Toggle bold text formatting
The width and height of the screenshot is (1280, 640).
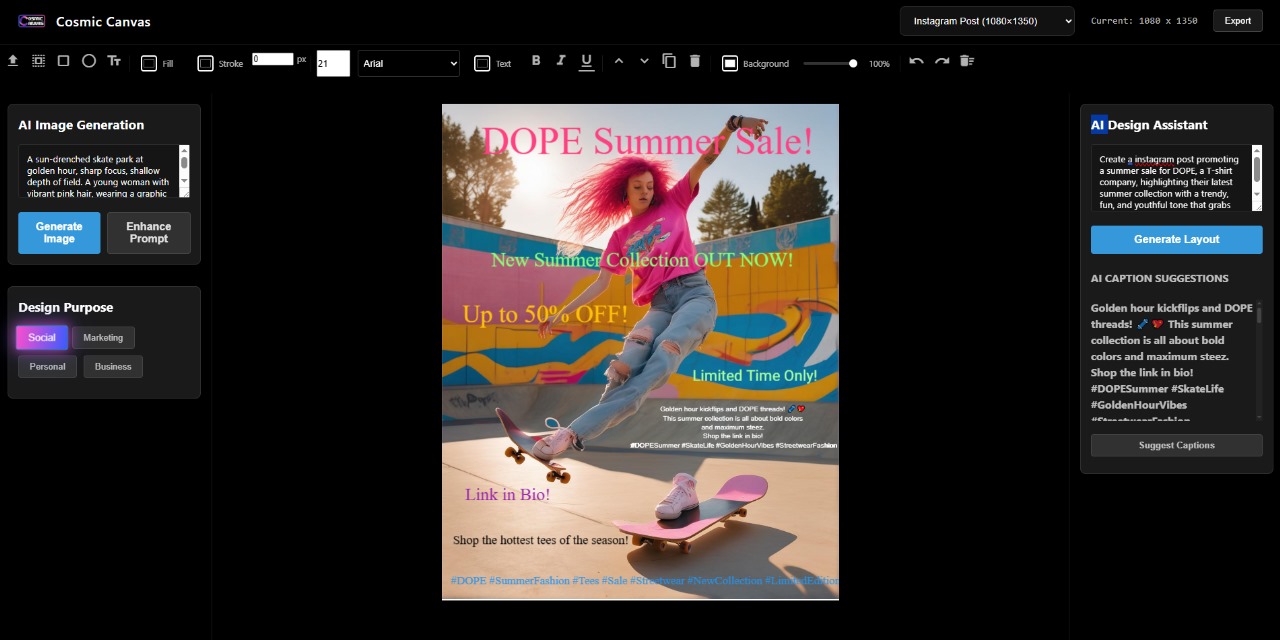click(536, 61)
